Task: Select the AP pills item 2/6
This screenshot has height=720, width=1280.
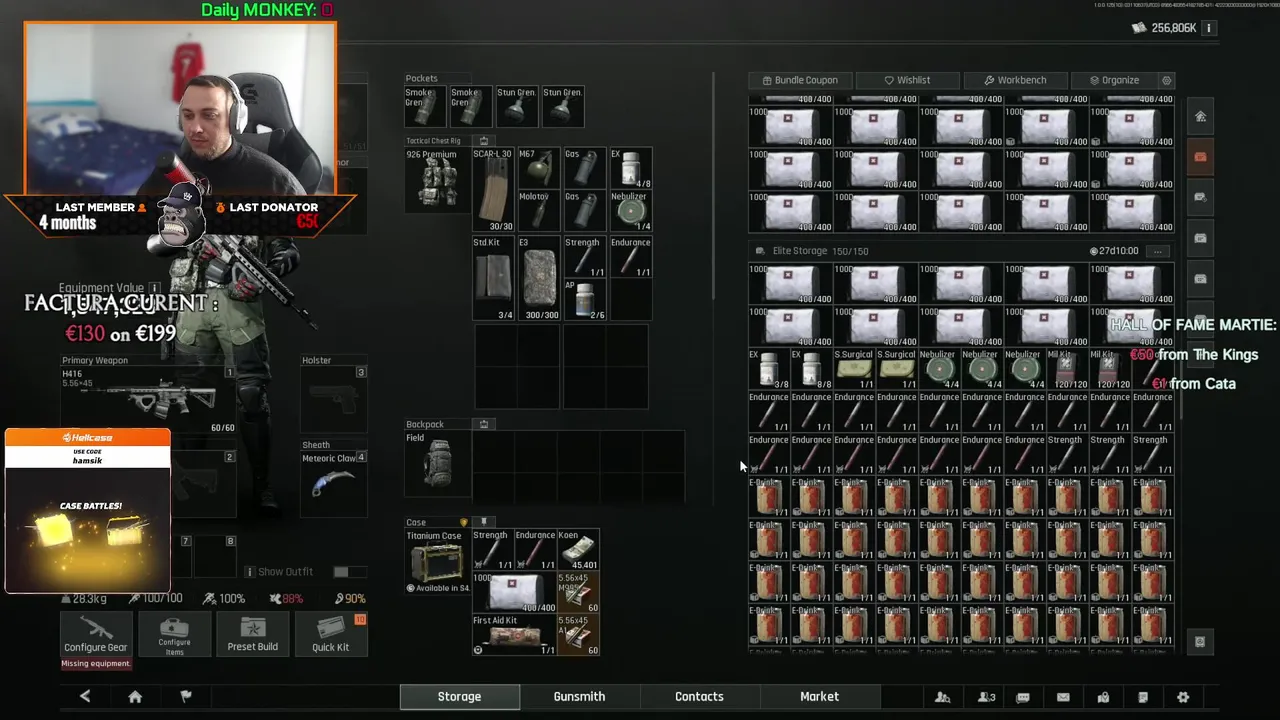Action: pyautogui.click(x=585, y=300)
